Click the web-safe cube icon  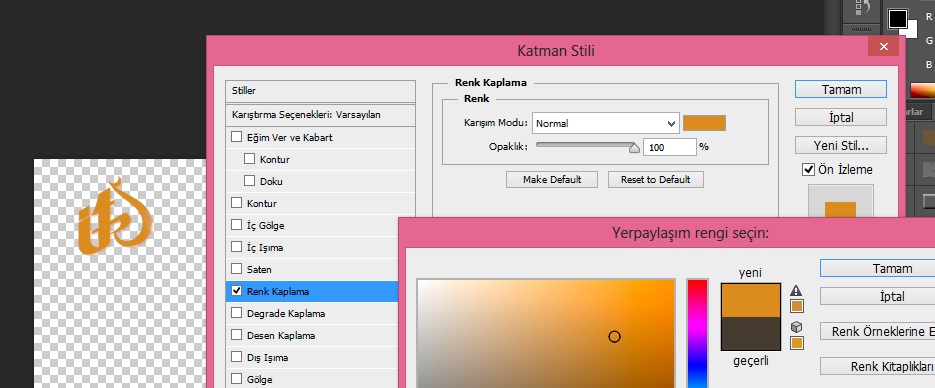[x=797, y=327]
